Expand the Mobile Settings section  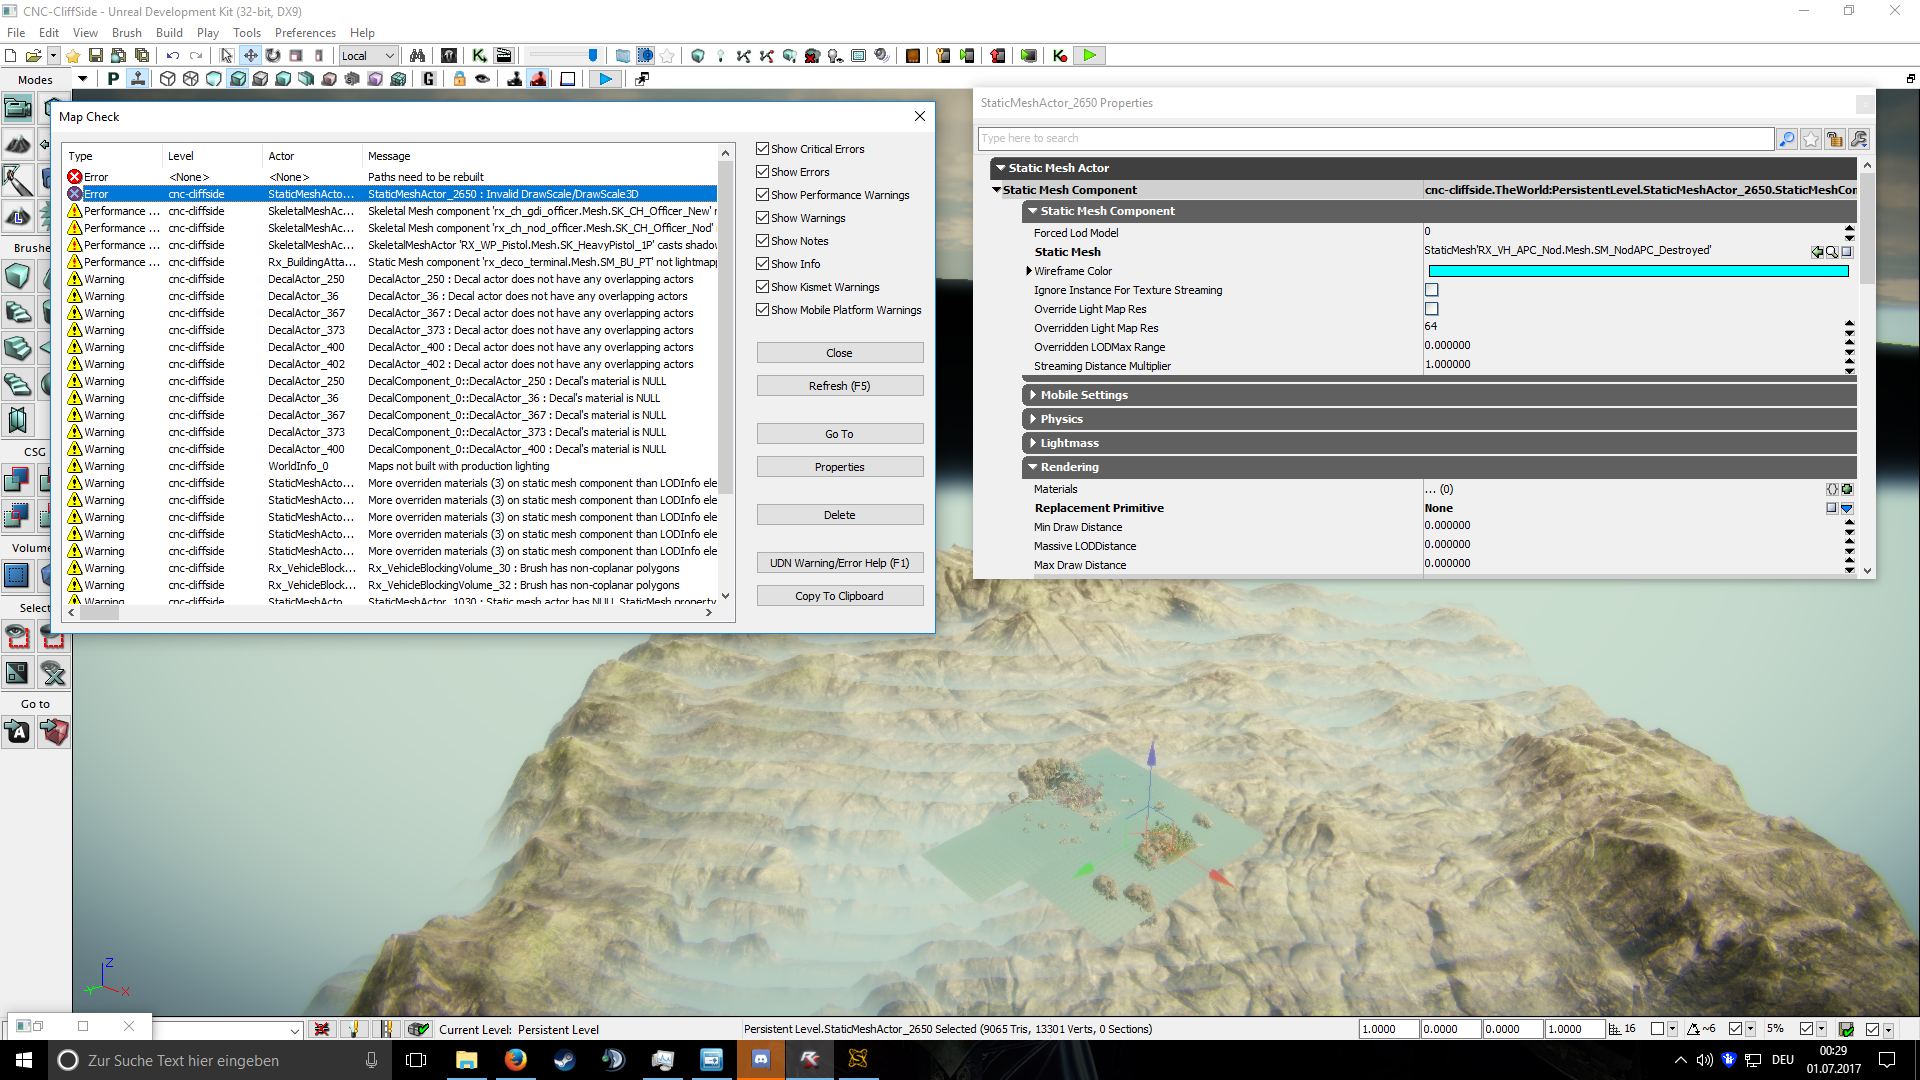[x=1033, y=395]
